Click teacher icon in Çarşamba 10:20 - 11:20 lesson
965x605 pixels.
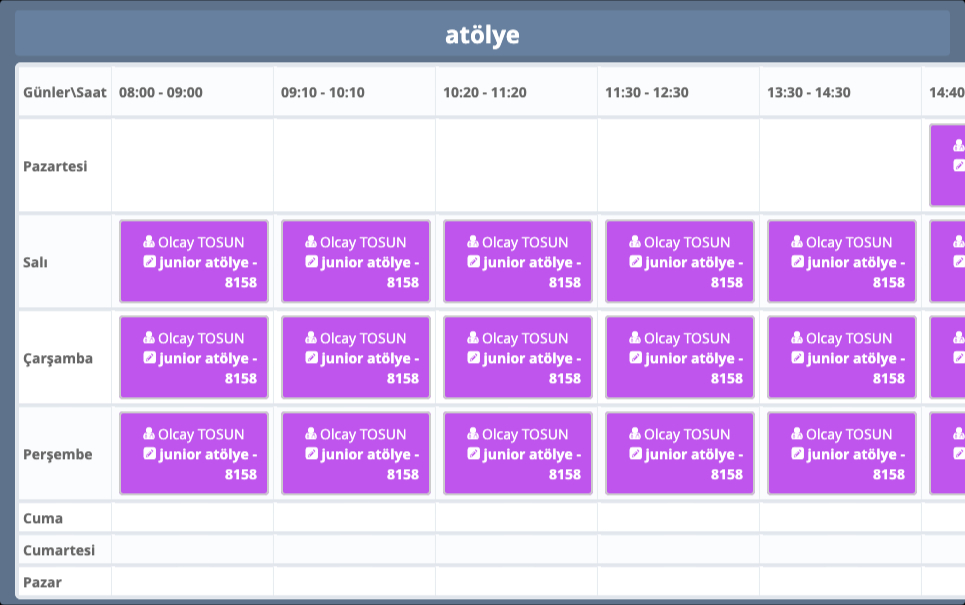[473, 338]
